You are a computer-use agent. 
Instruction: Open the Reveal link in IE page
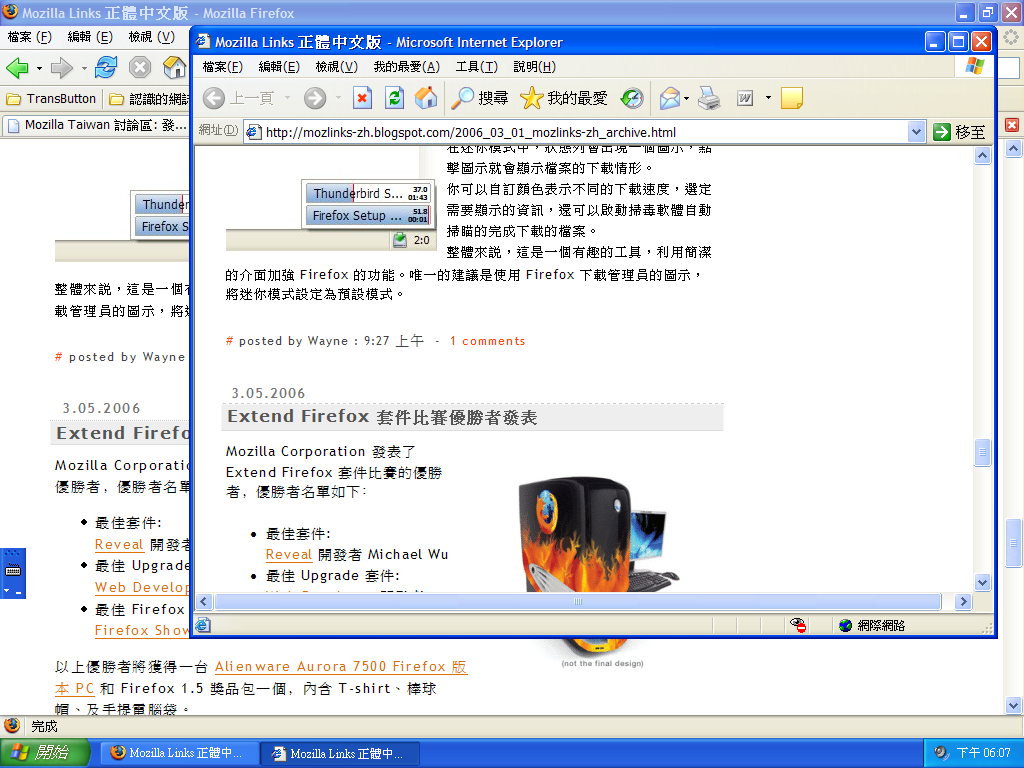(289, 554)
